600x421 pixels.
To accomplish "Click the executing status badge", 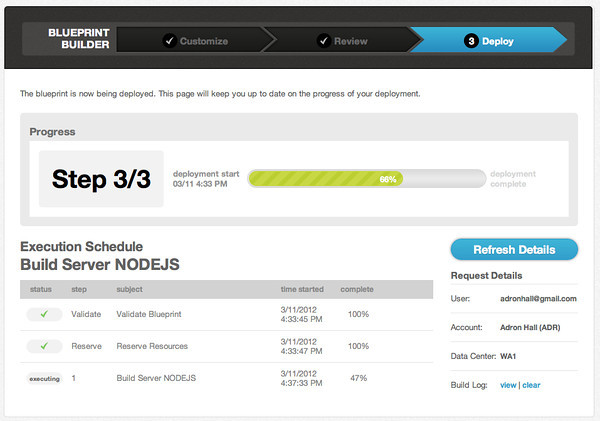I will [44, 379].
